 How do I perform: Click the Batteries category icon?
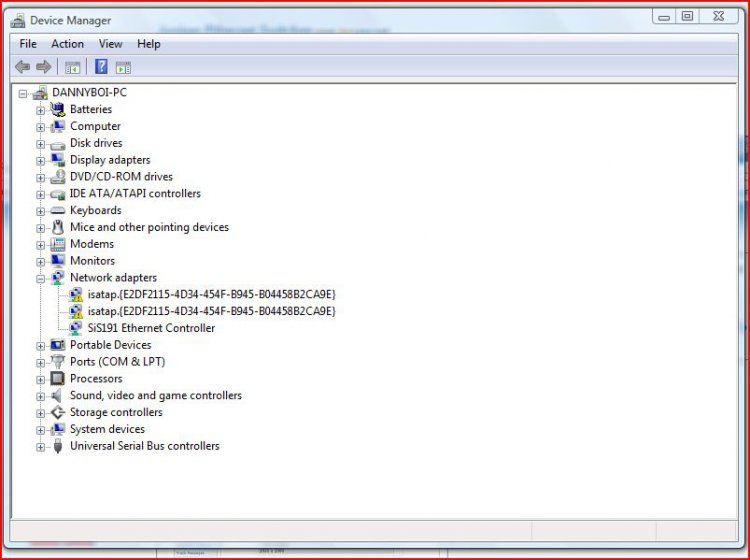(x=58, y=110)
